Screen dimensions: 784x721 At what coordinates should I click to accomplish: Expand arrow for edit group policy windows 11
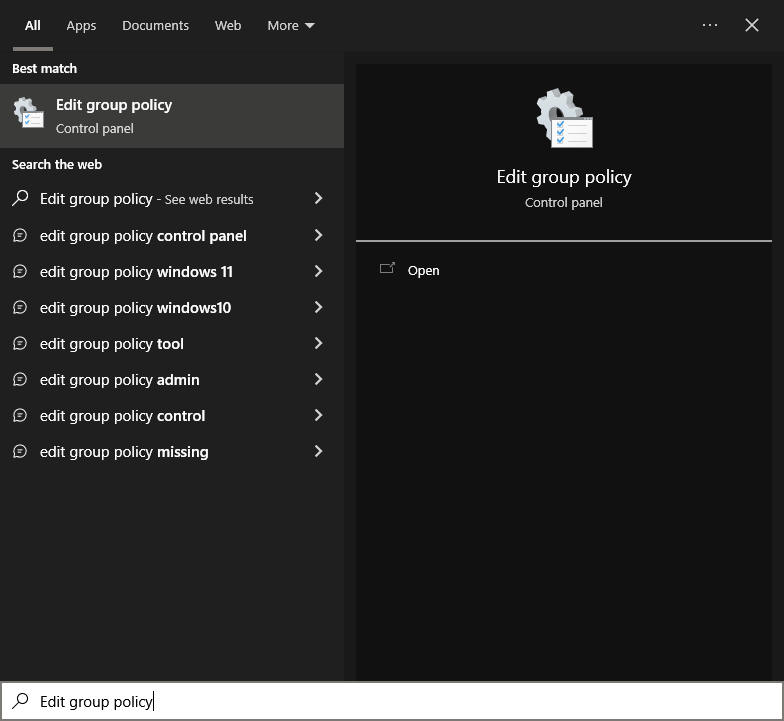click(318, 271)
